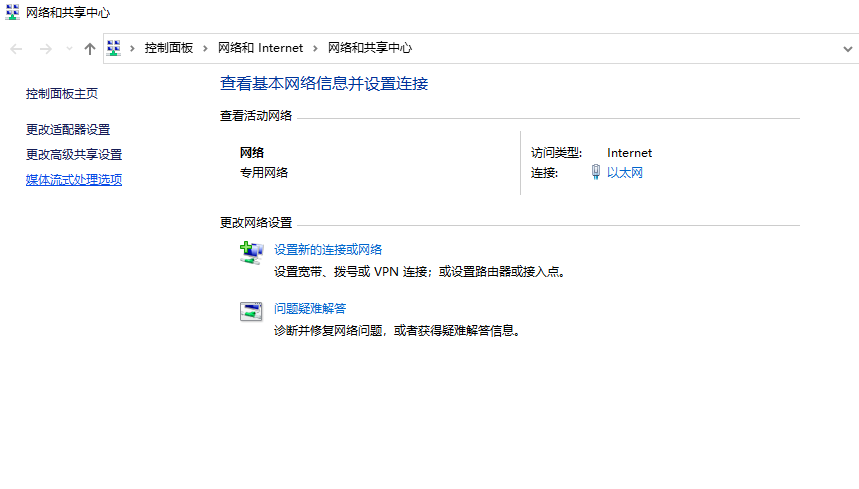
Task: Open 控制面板主页 from the sidebar
Action: [x=62, y=93]
